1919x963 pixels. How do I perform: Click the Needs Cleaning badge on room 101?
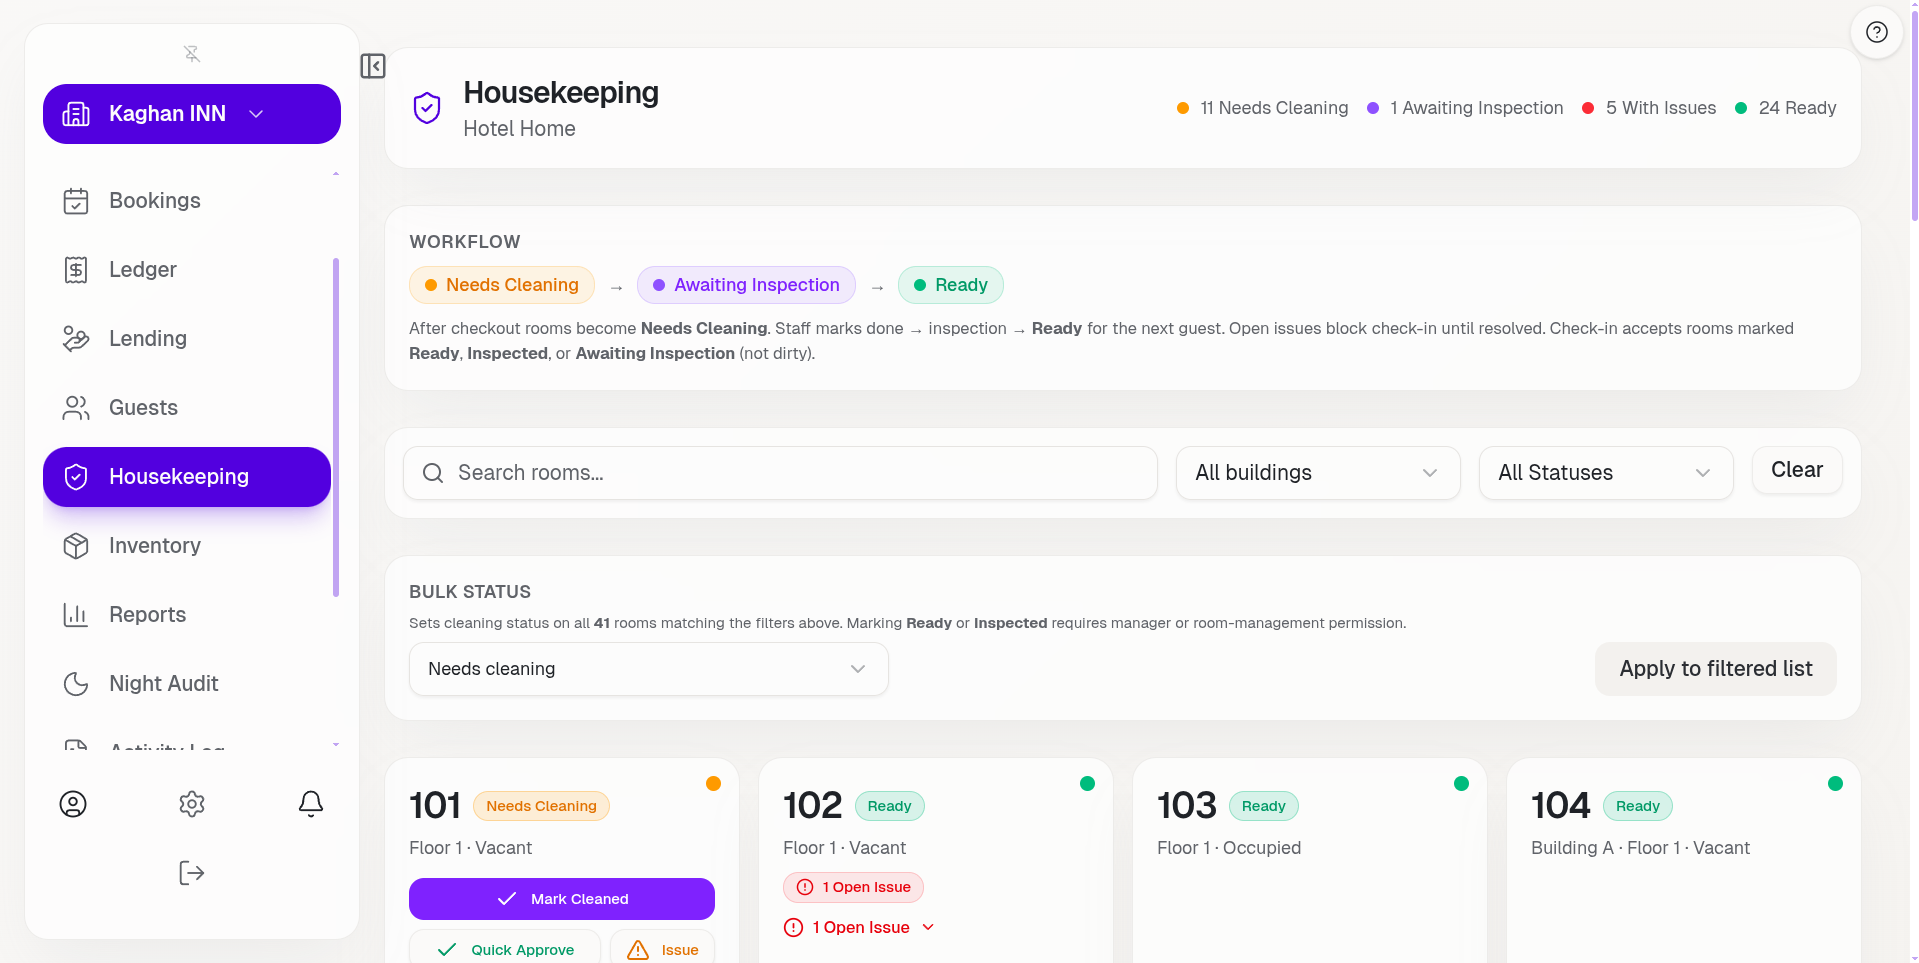point(541,806)
